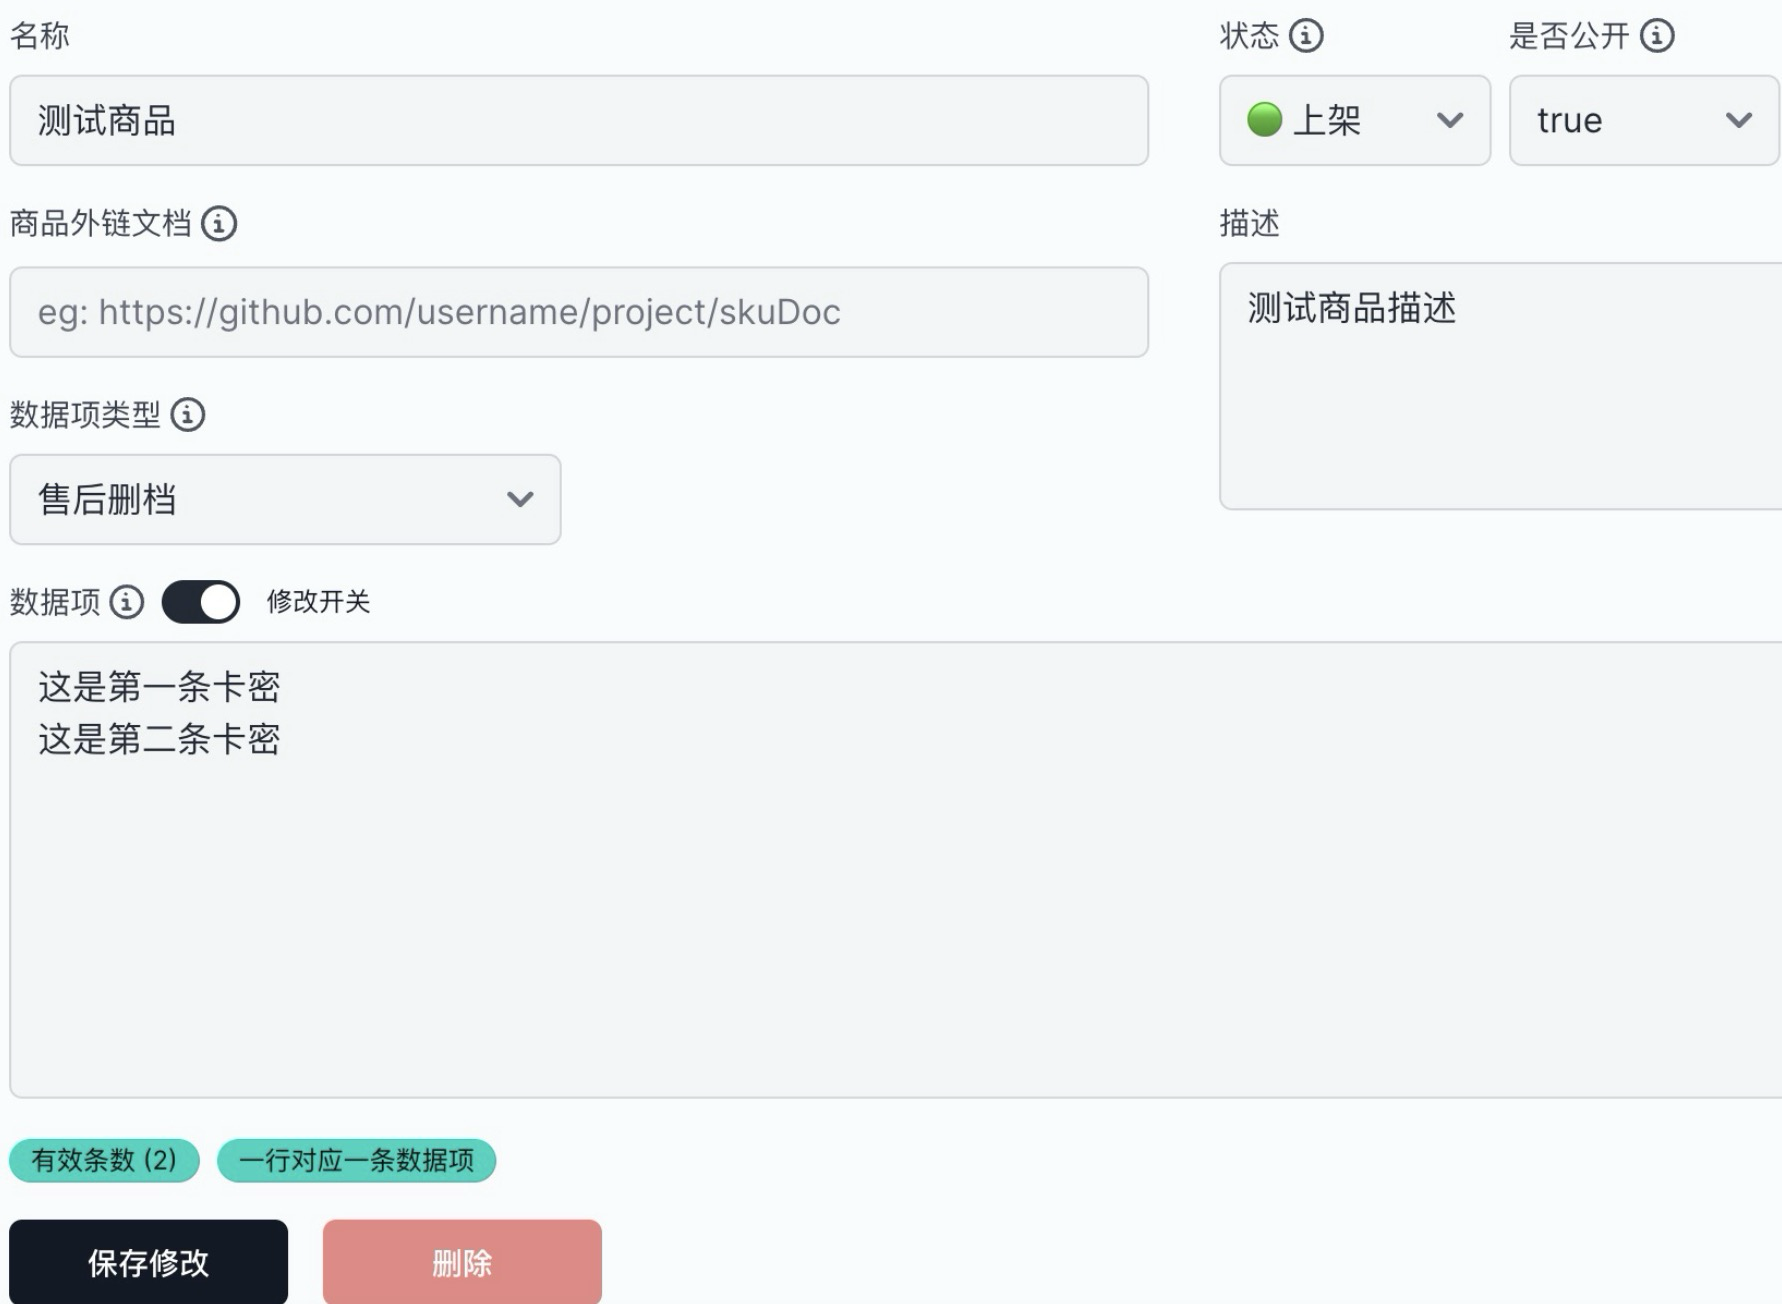Open the 是否公开 dropdown showing true
The height and width of the screenshot is (1304, 1782).
[x=1645, y=120]
